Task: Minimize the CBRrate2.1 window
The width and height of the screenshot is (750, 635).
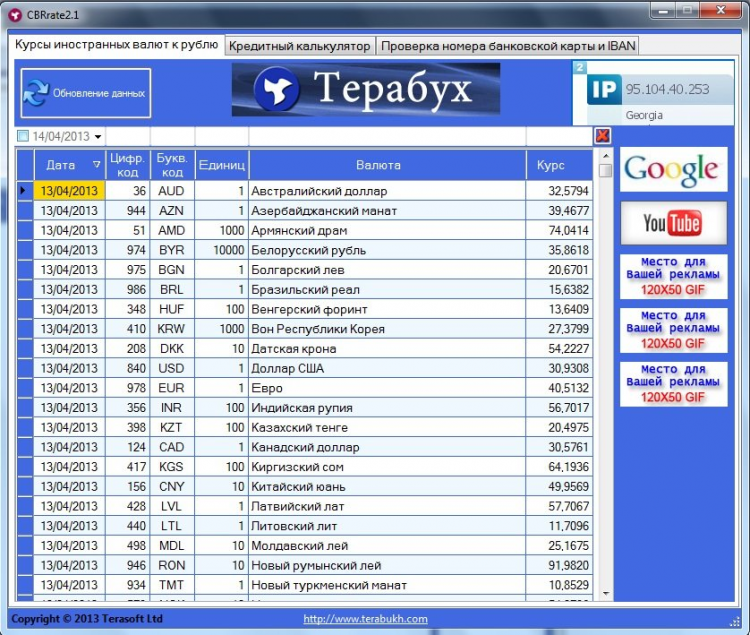Action: point(663,11)
